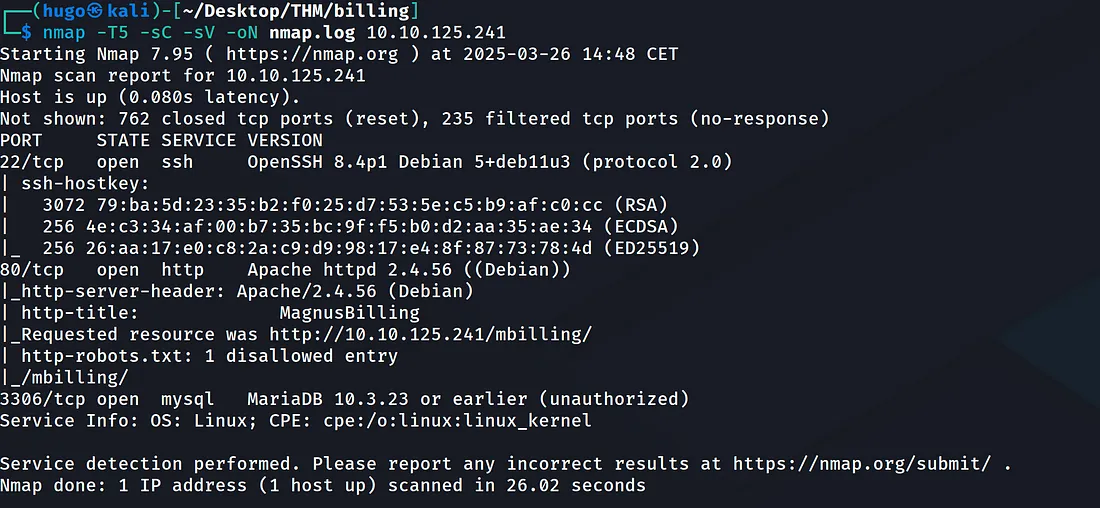
Task: Click the 3306/tcp mysql port line
Action: click(344, 399)
